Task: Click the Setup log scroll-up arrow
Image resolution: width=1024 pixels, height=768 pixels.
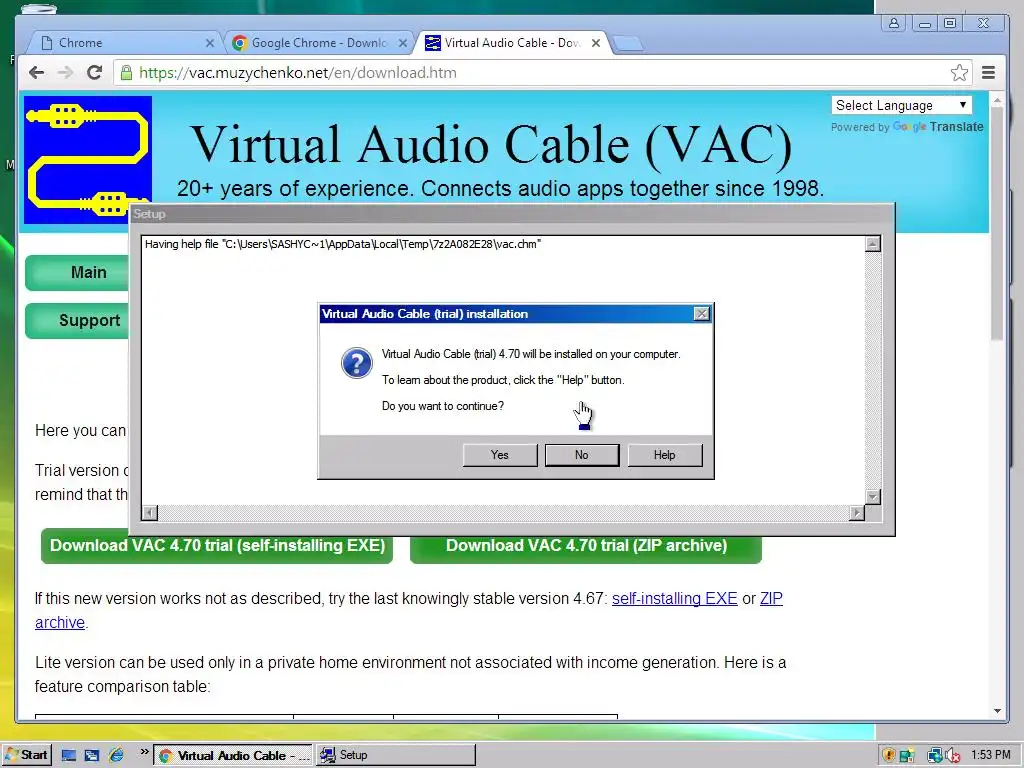Action: coord(872,244)
